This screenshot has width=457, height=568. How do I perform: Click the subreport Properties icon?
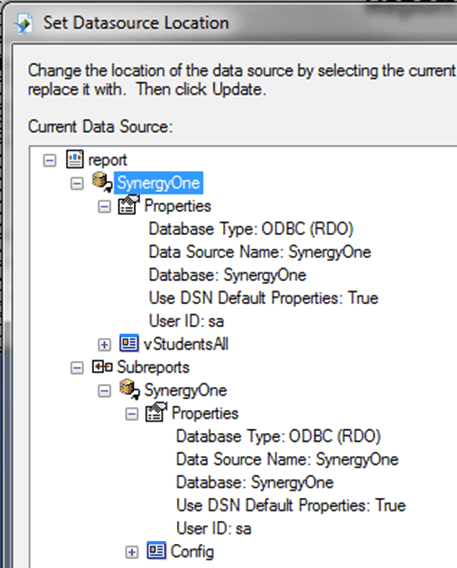tap(156, 413)
